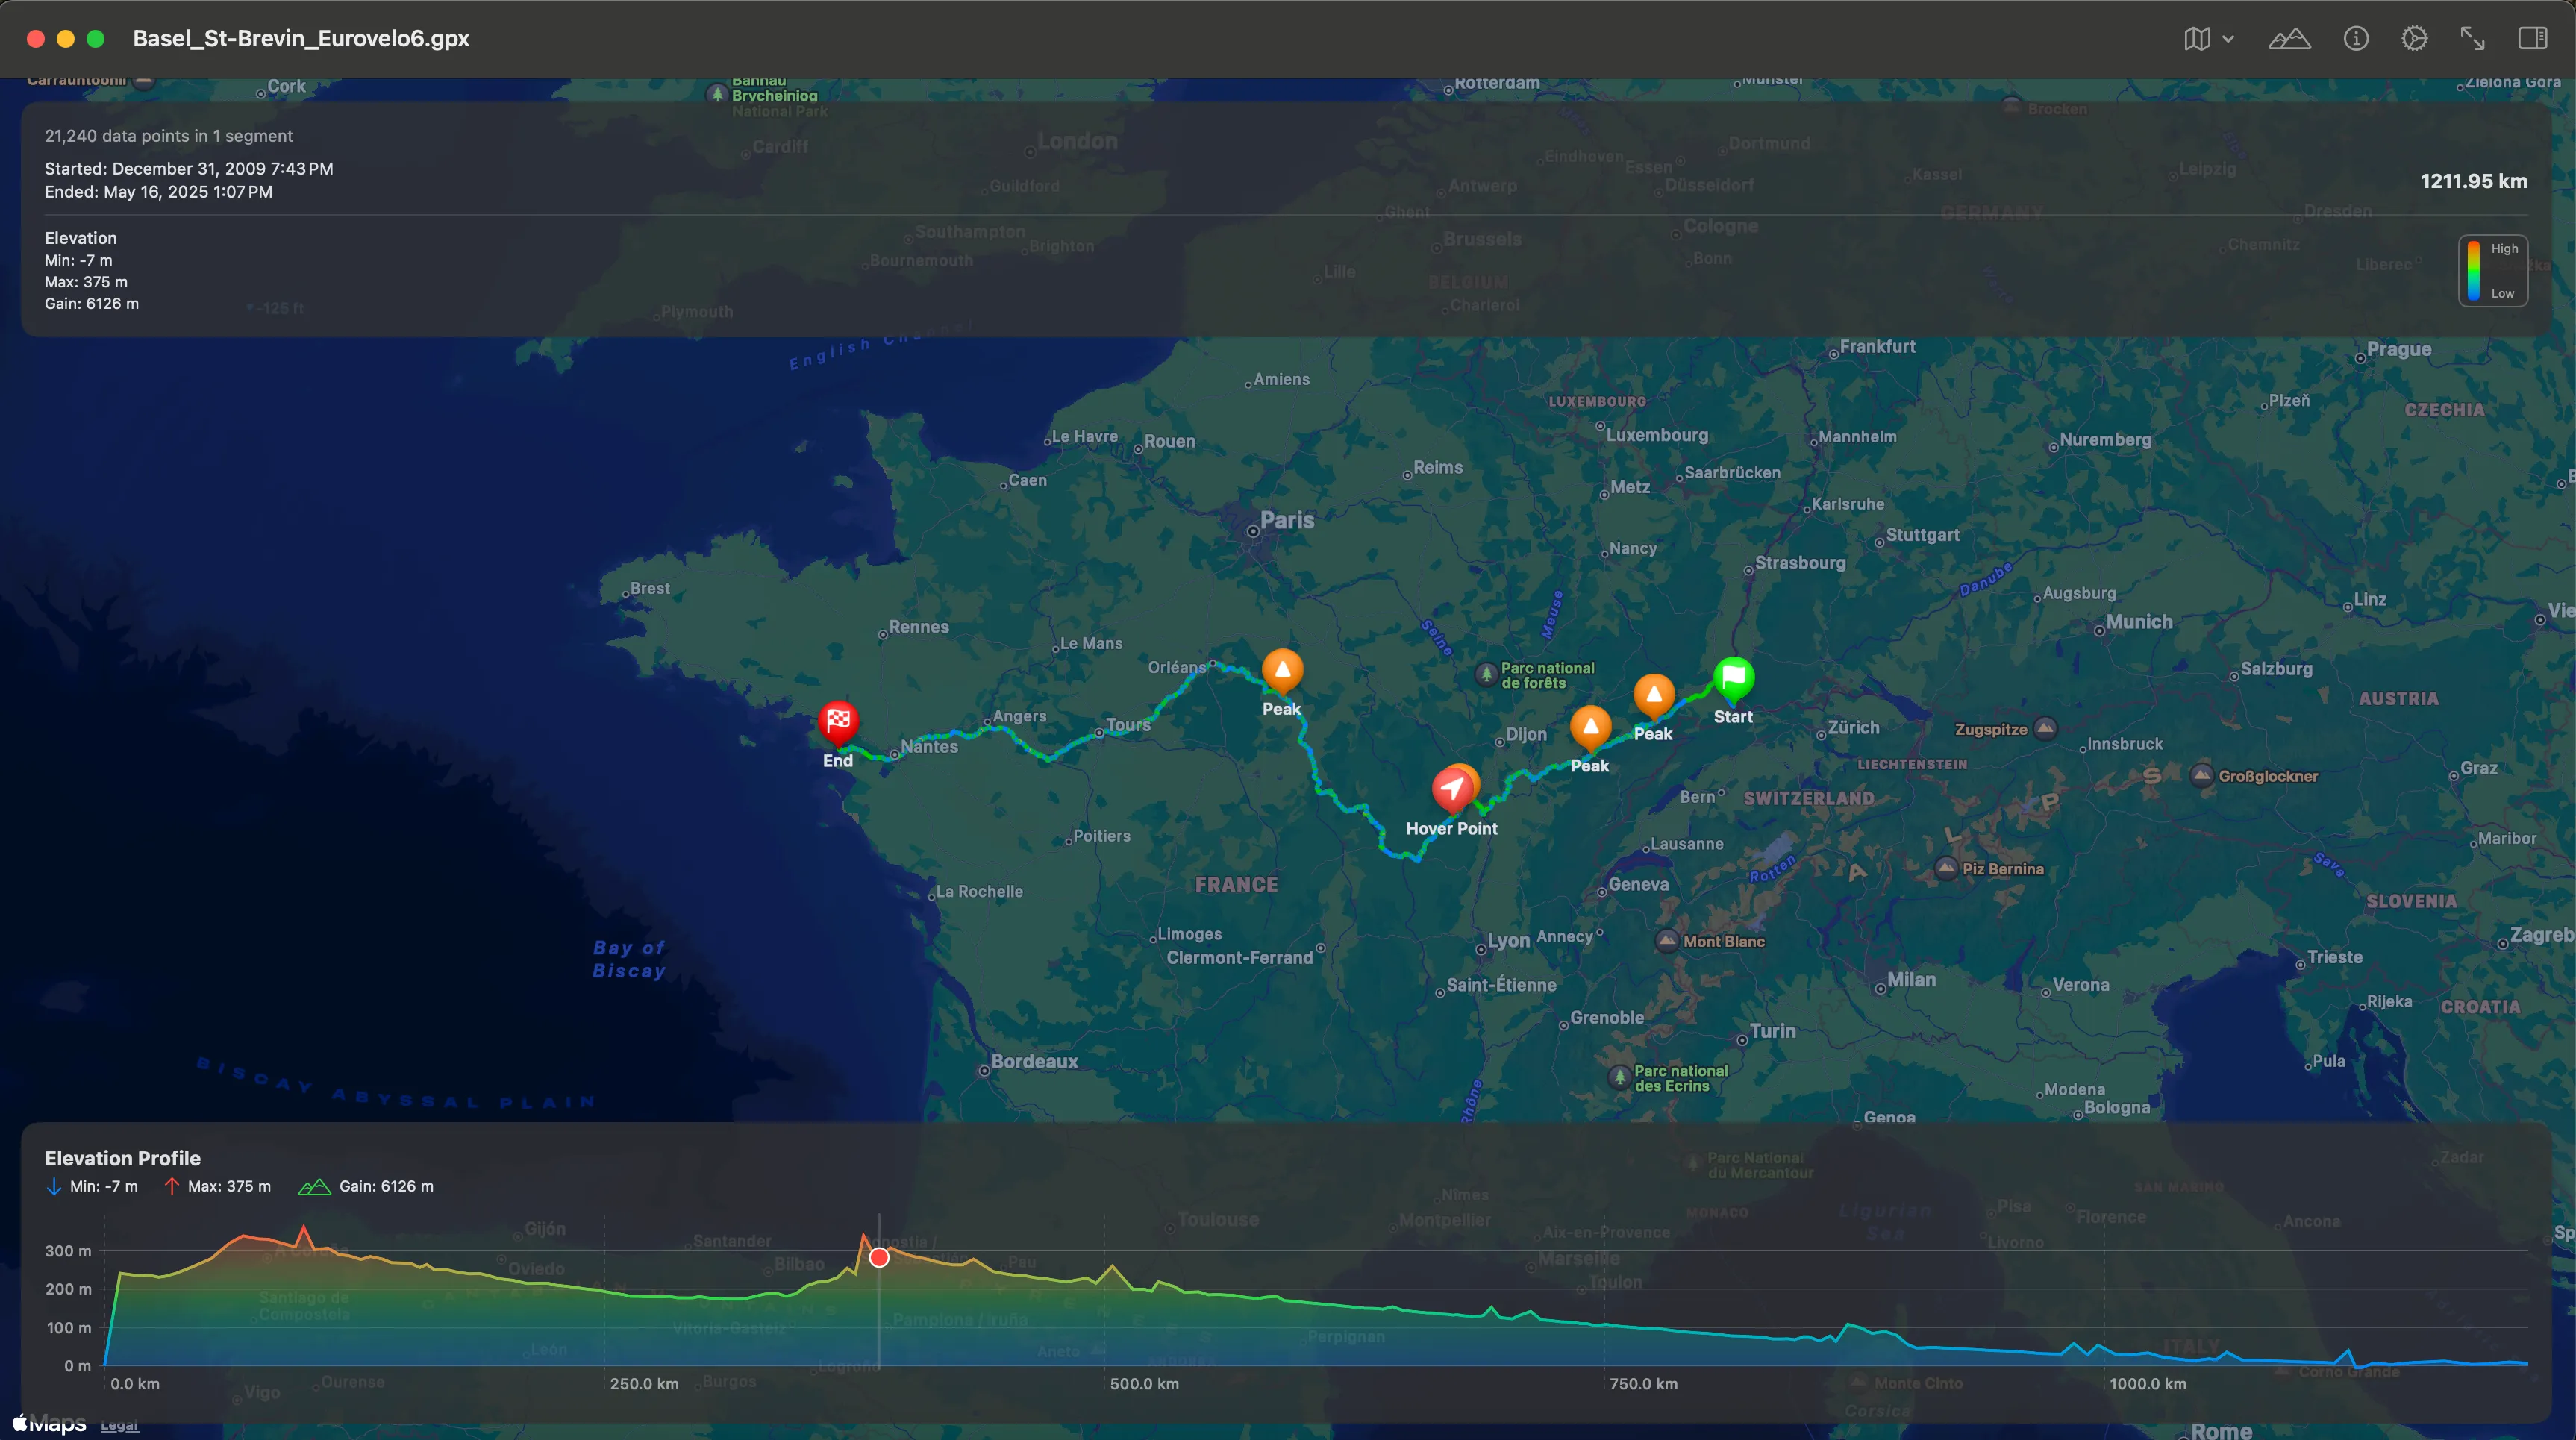
Task: Click the Angers city label
Action: (1019, 716)
